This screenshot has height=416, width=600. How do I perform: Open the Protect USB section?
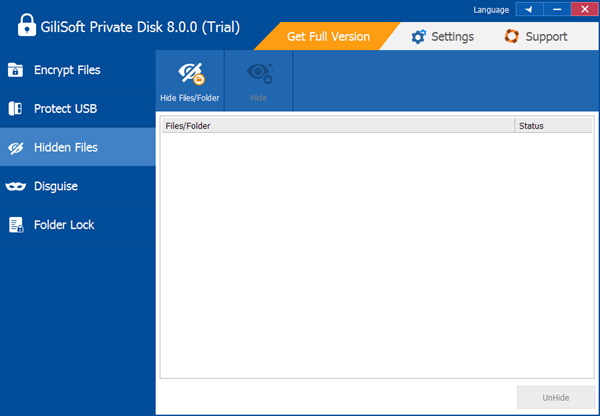pyautogui.click(x=77, y=109)
